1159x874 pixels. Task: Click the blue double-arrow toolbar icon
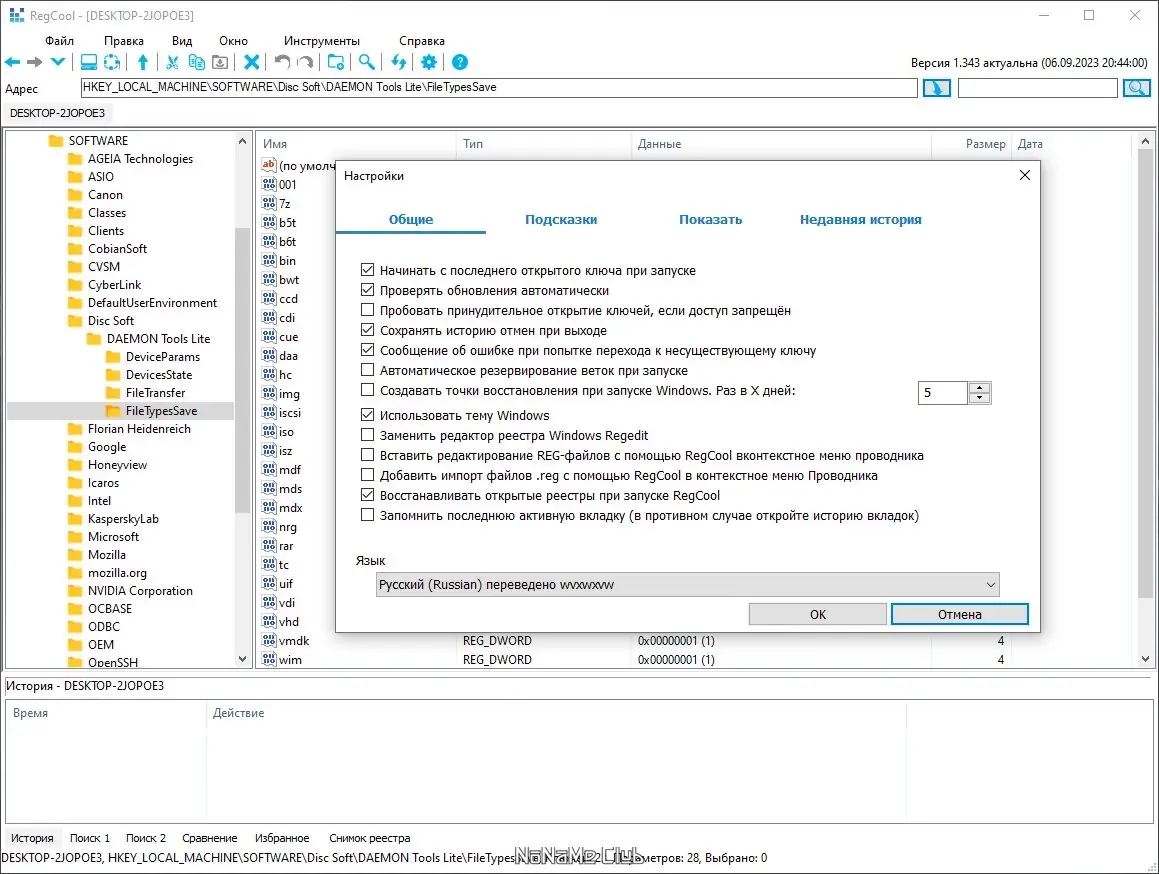[x=399, y=63]
